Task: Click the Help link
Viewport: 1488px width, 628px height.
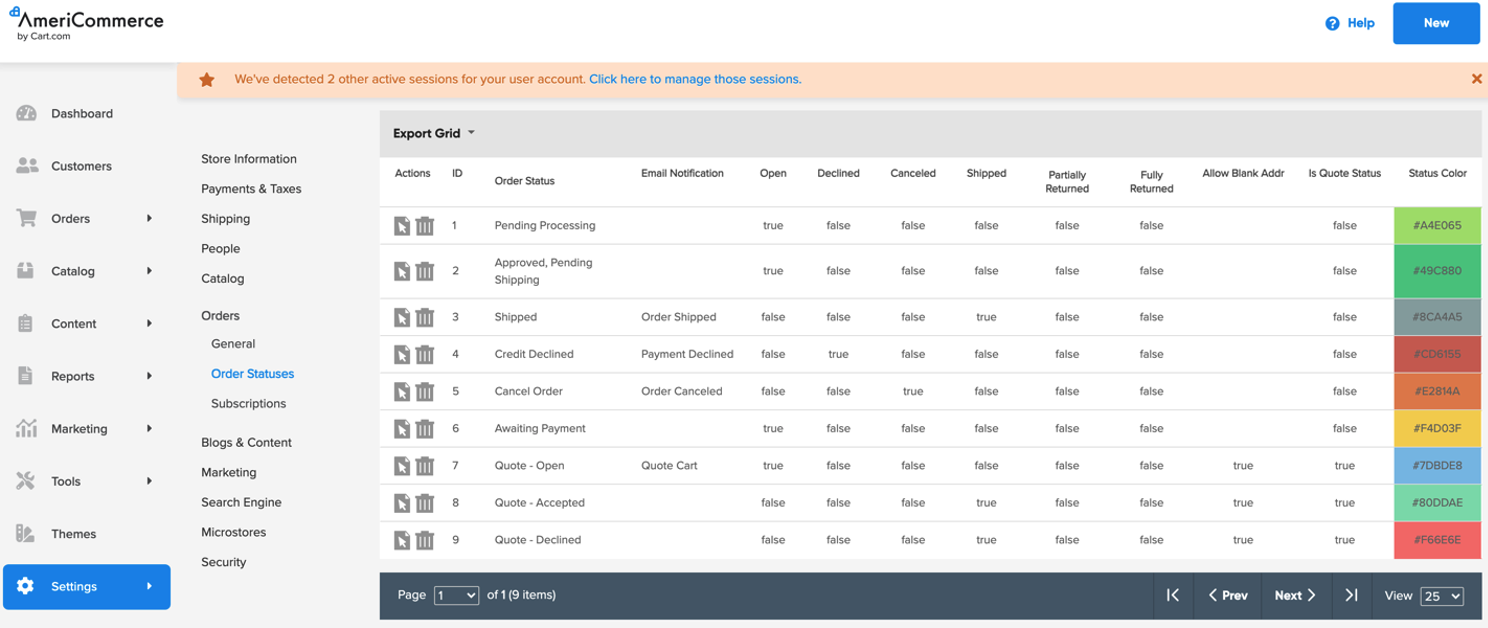Action: (x=1361, y=23)
